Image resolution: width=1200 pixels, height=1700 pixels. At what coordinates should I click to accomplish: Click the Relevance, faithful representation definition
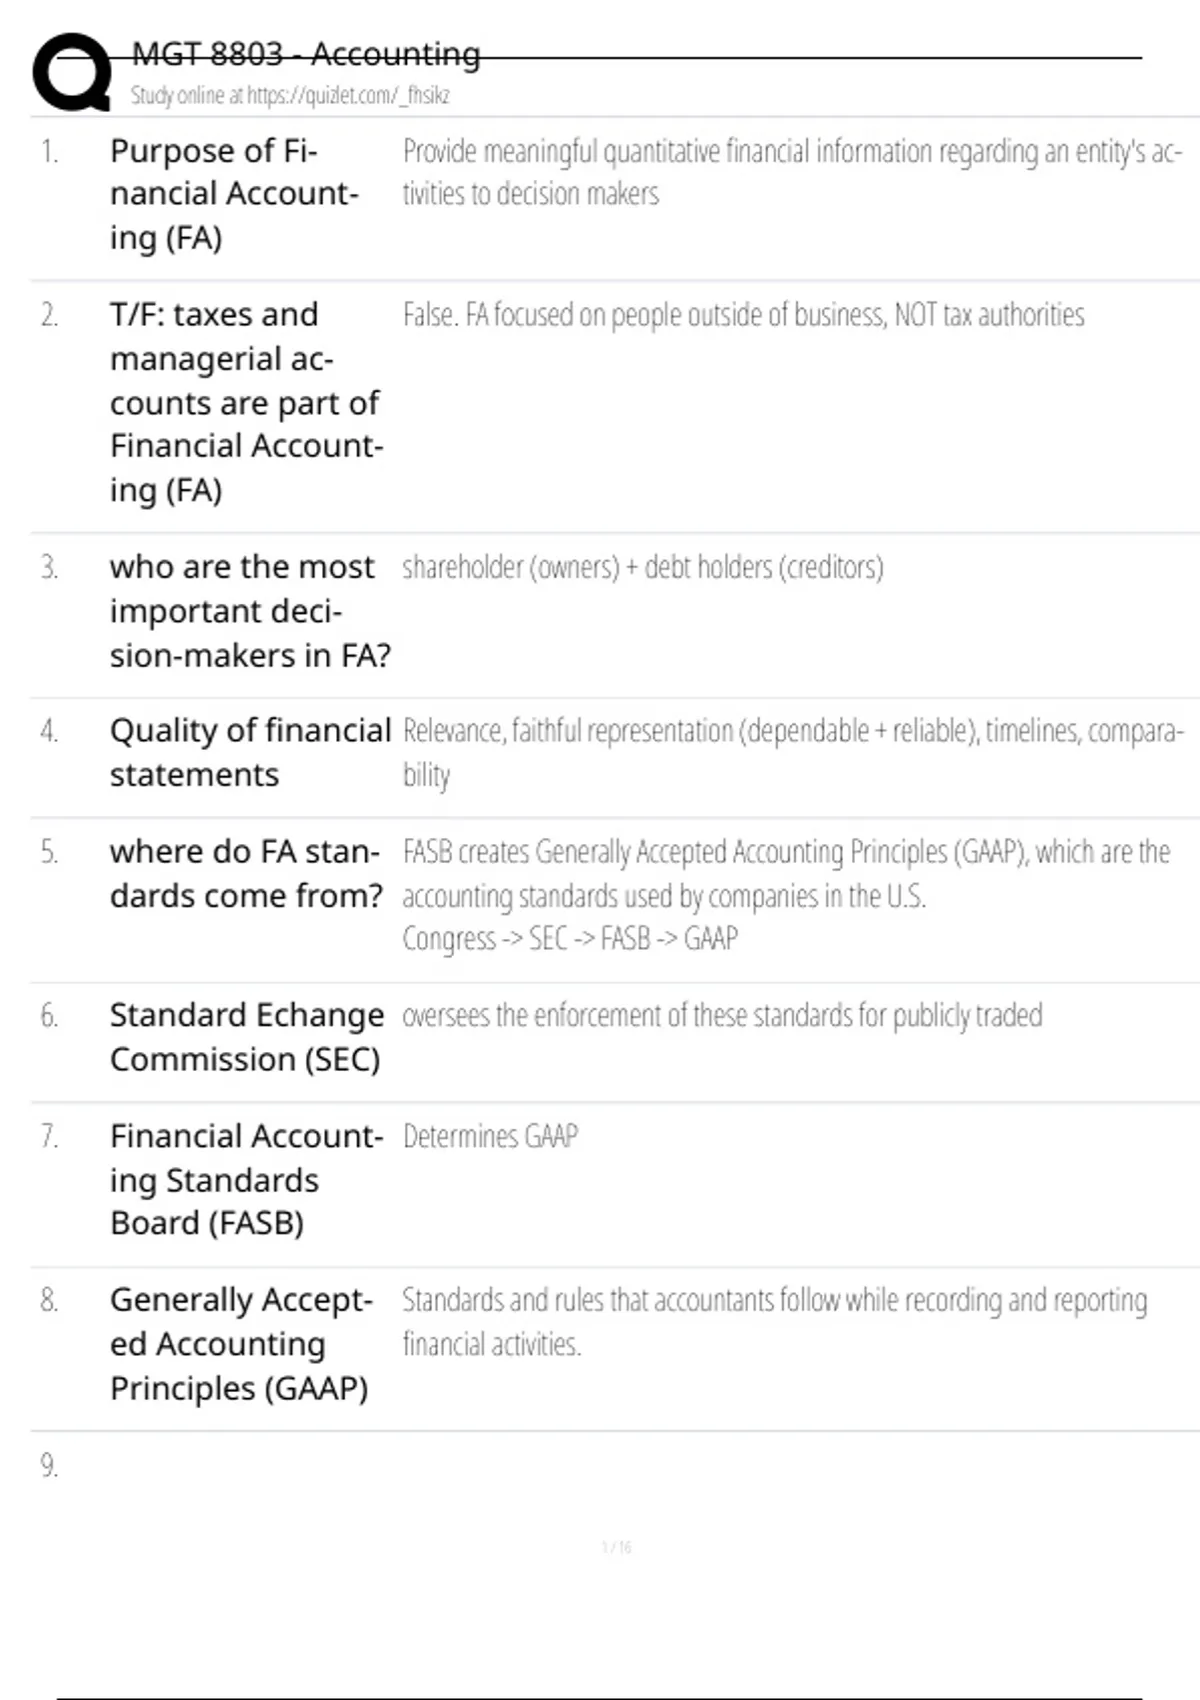pyautogui.click(x=792, y=752)
